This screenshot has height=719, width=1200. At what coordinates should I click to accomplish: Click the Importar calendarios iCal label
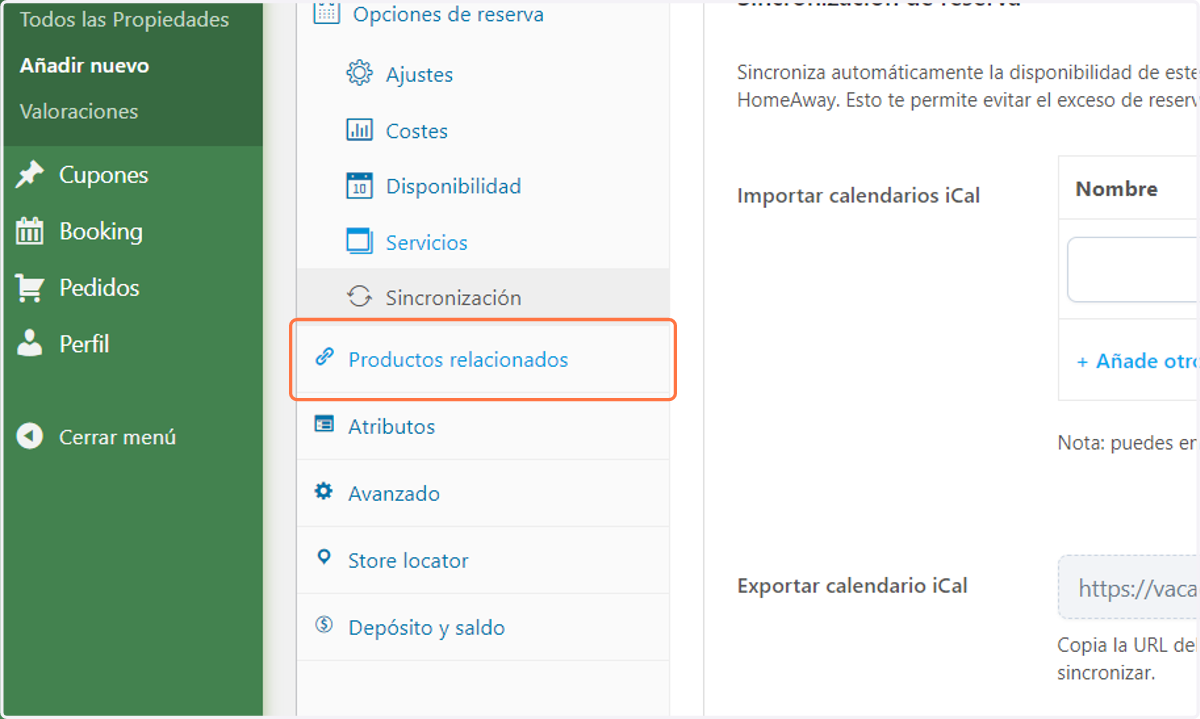(858, 196)
